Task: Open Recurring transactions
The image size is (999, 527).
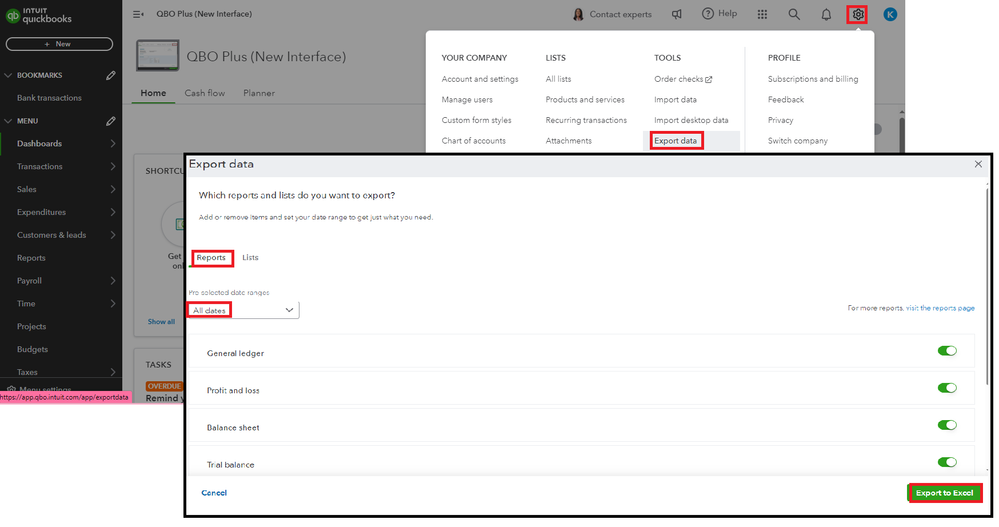Action: tap(586, 120)
